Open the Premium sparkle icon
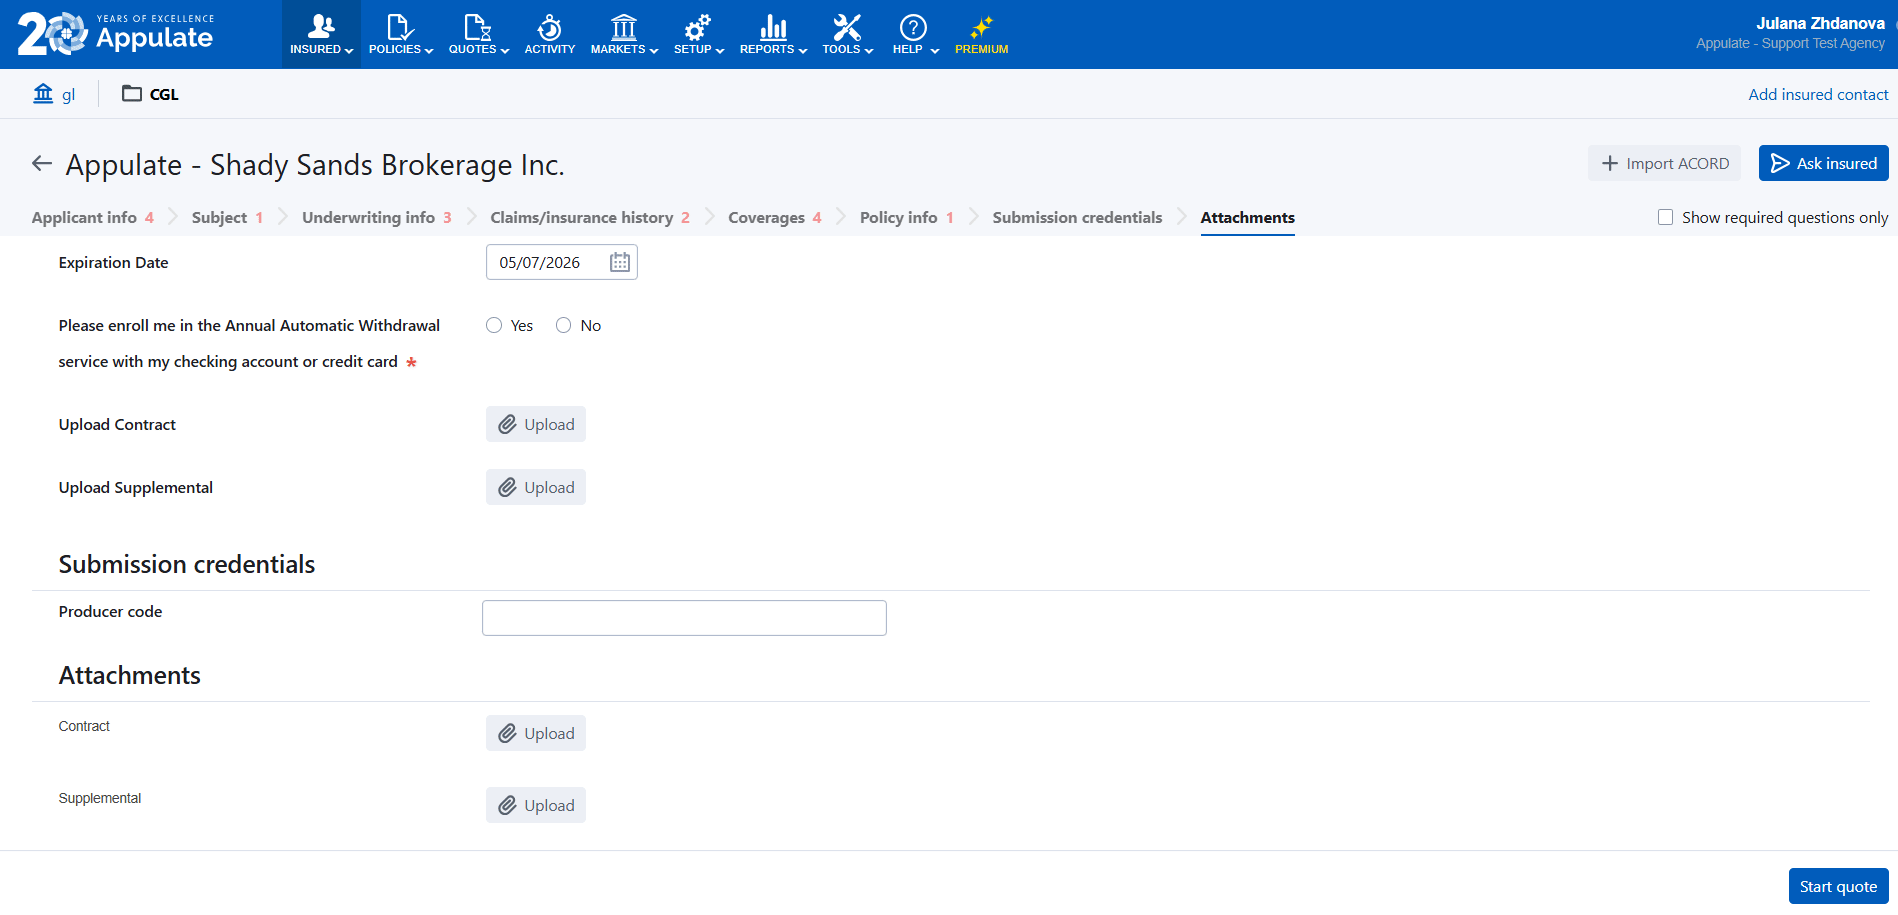1898x915 pixels. point(981,27)
